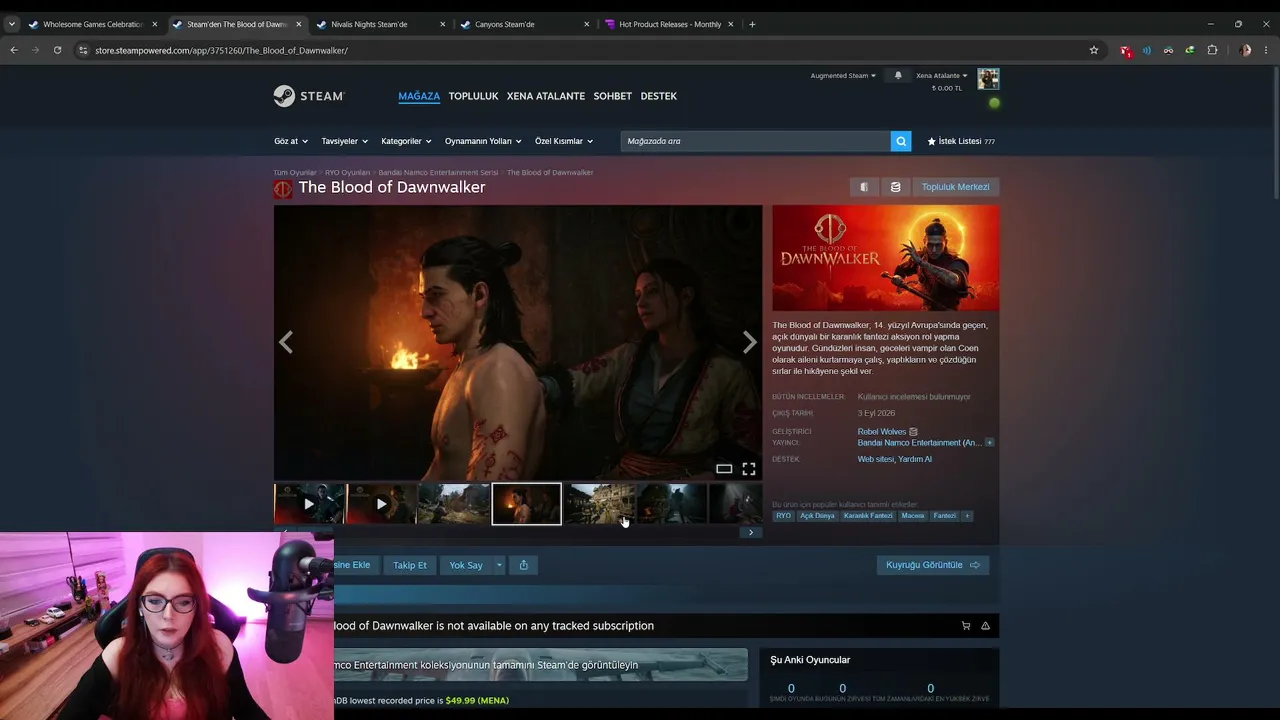
Task: Open the XENA ATALANTE menu
Action: 546,96
